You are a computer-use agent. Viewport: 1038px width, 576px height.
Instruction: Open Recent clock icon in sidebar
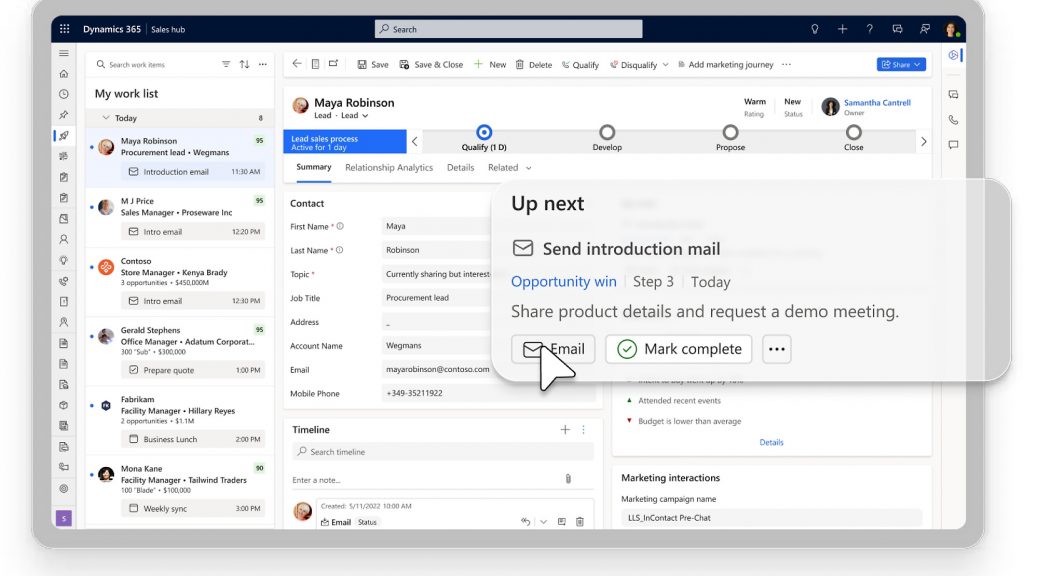[x=64, y=94]
